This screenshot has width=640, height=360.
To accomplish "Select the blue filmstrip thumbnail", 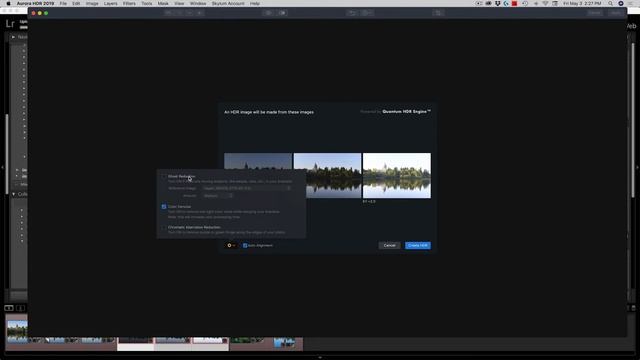I will [x=284, y=343].
